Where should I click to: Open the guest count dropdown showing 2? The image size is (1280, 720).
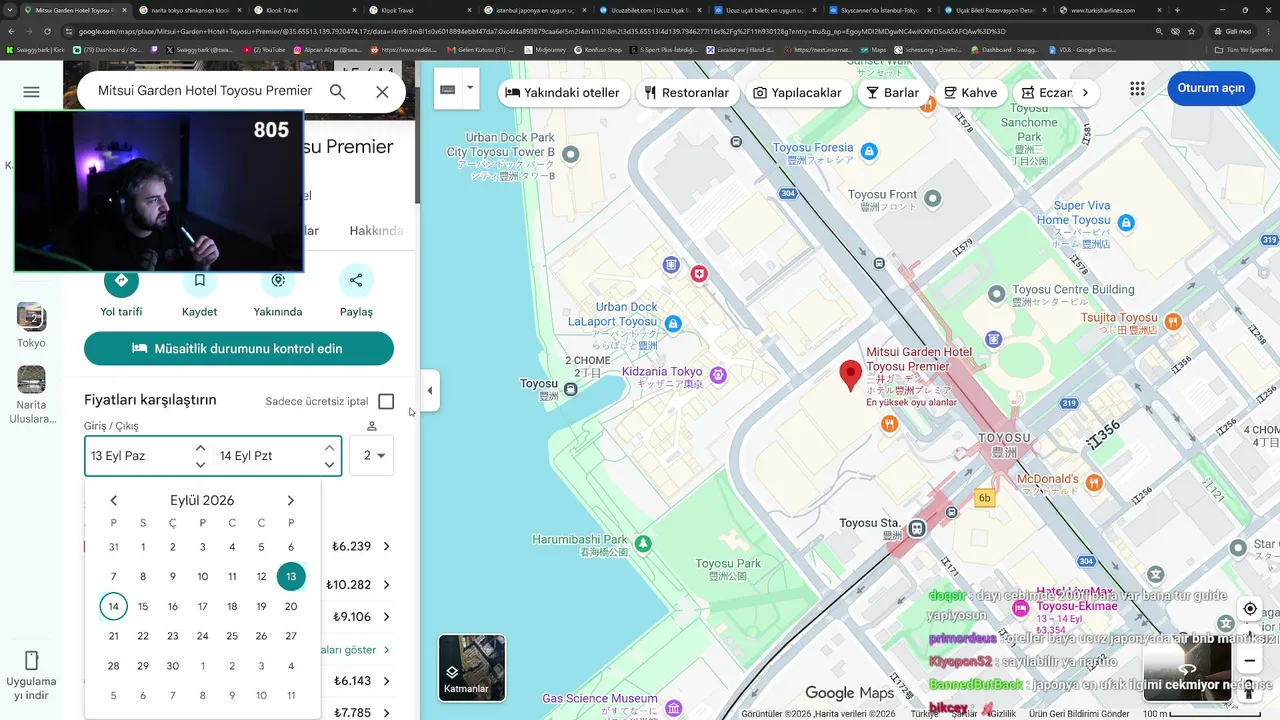pyautogui.click(x=372, y=456)
